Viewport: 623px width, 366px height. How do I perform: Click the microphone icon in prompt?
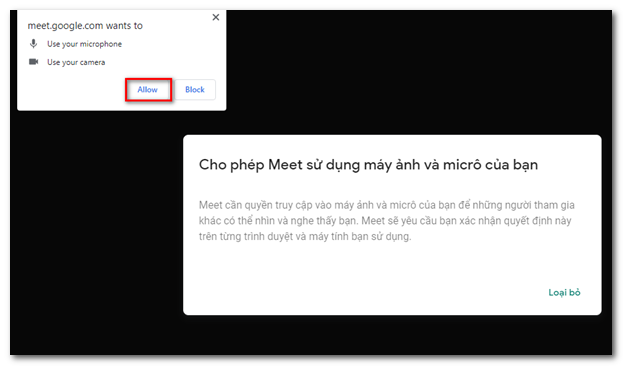34,44
